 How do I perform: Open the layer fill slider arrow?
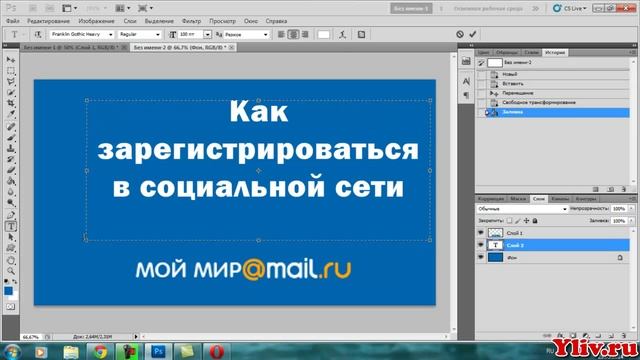tap(631, 220)
